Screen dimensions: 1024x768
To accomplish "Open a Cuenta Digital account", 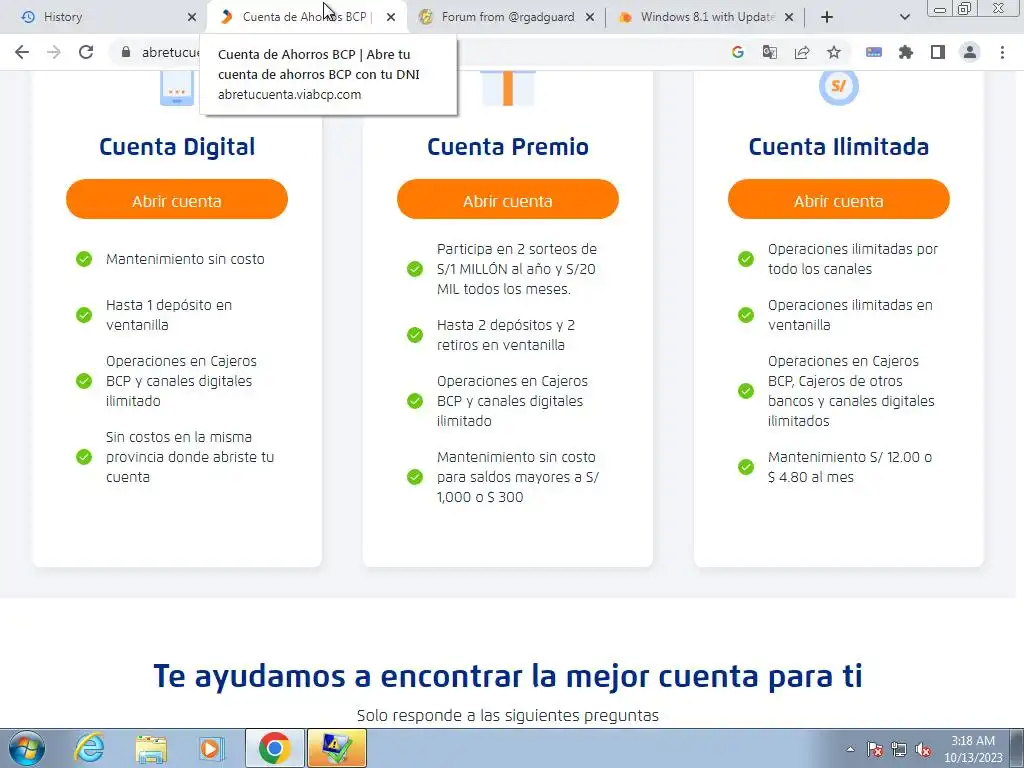I will point(177,200).
